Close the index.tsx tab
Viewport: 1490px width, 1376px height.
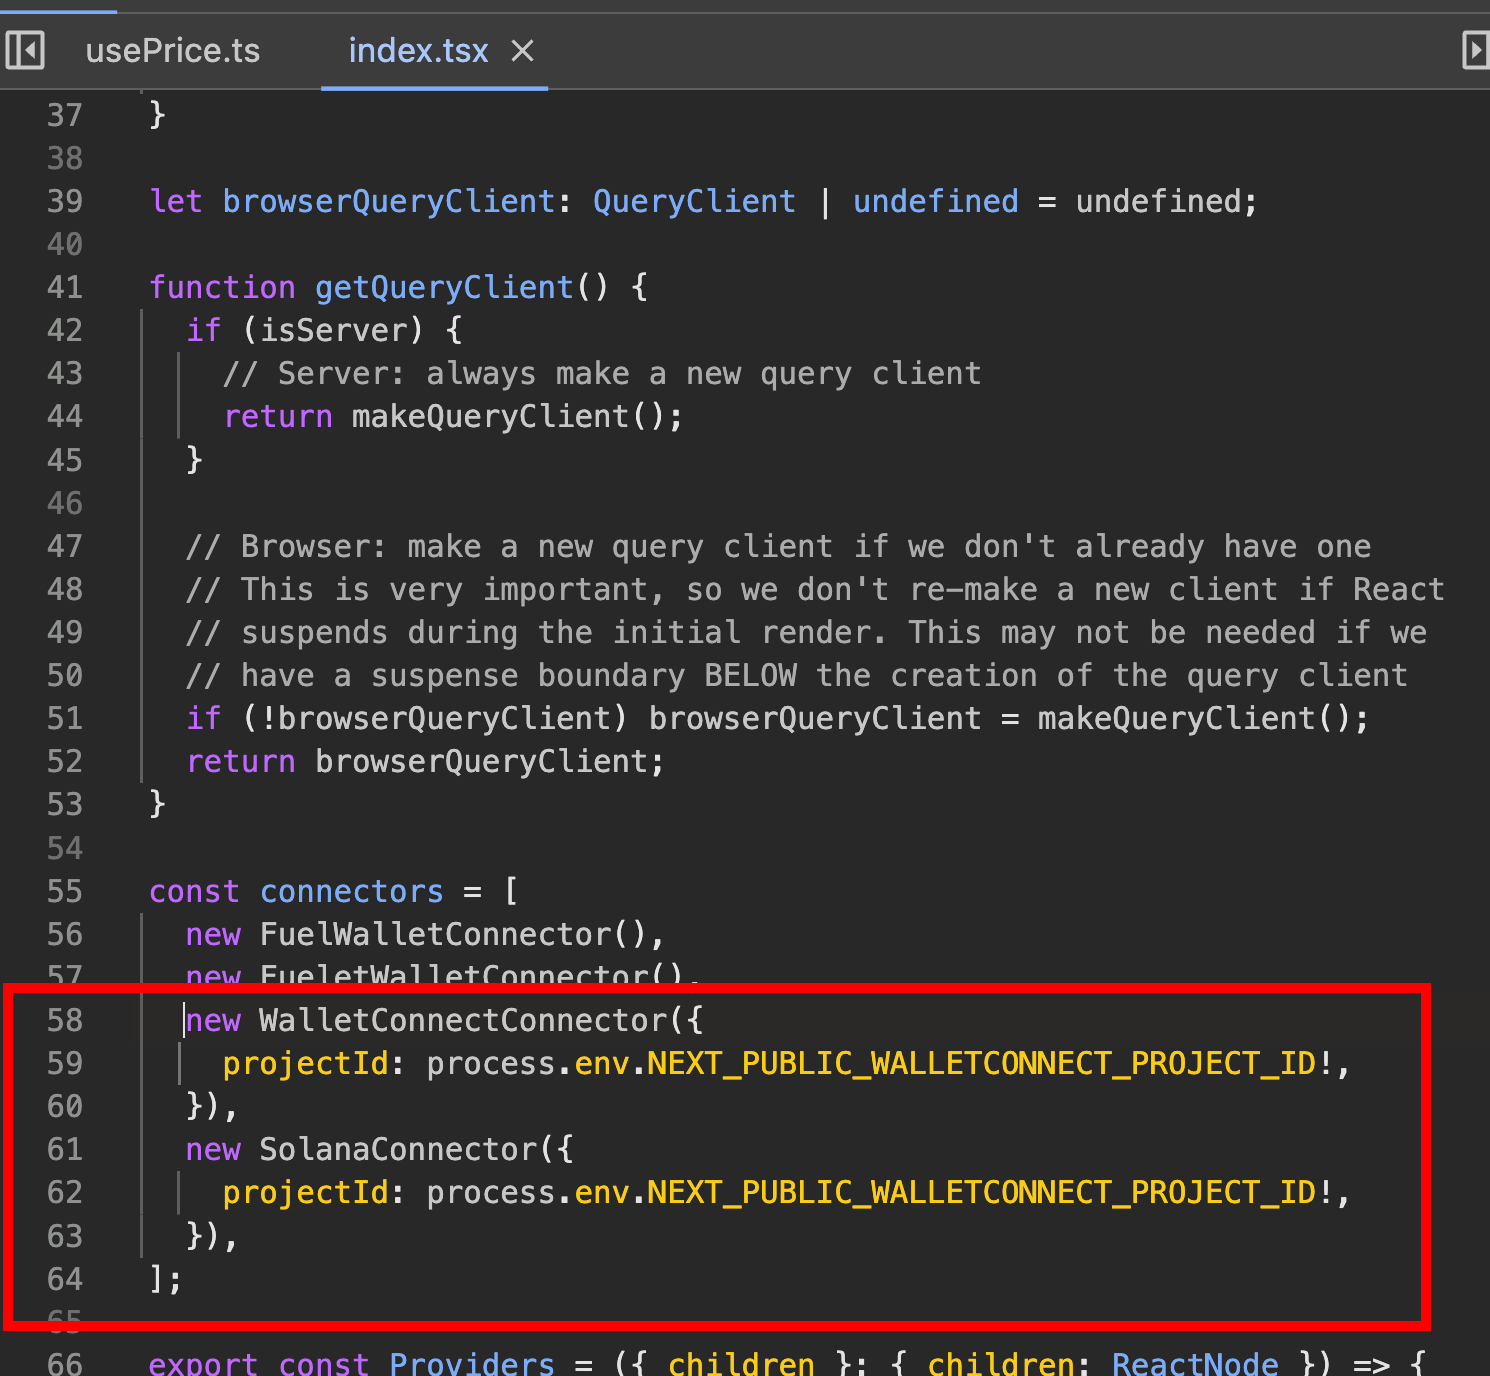coord(523,51)
